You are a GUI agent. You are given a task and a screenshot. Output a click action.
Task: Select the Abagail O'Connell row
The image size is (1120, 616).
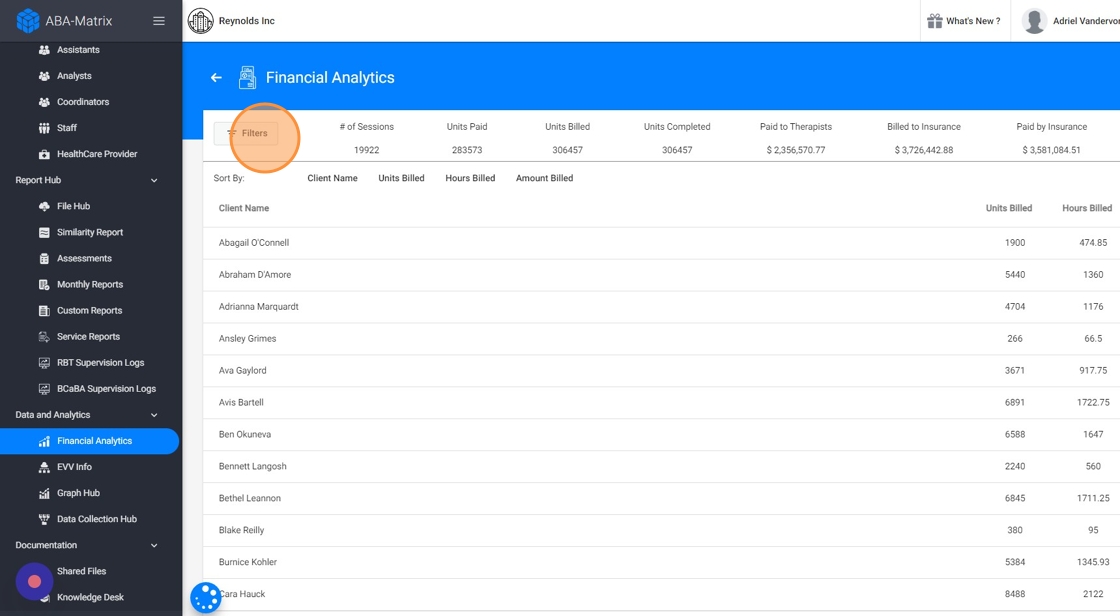pos(661,243)
